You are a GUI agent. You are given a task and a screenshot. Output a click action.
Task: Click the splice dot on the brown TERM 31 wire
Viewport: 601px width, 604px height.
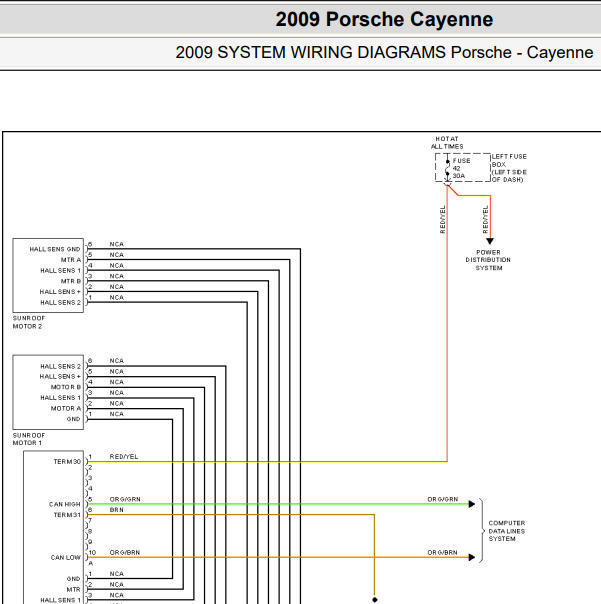374,600
